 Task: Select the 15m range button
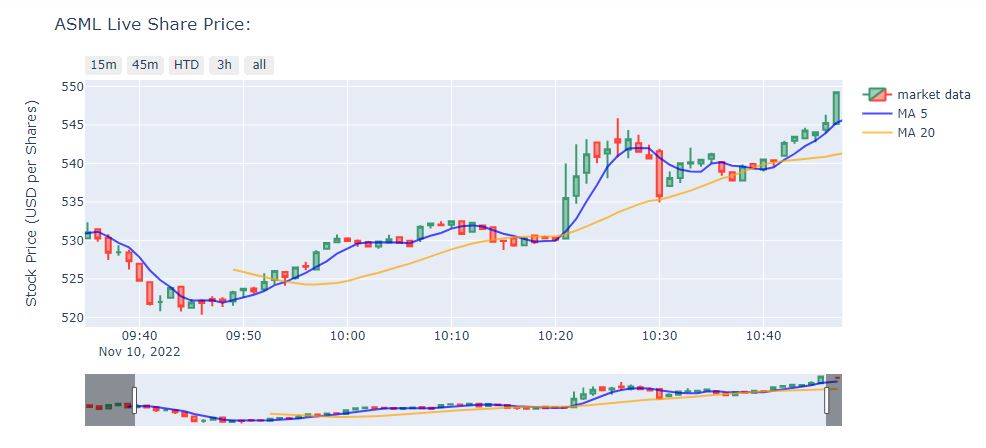103,65
